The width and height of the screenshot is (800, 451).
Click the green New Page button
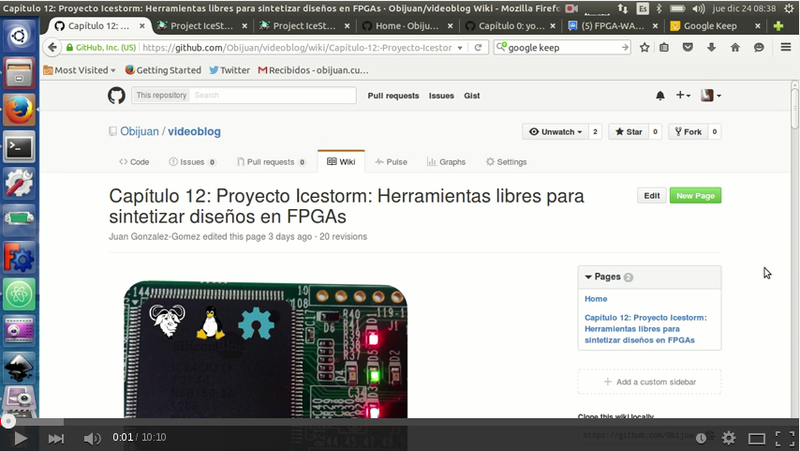click(x=695, y=196)
